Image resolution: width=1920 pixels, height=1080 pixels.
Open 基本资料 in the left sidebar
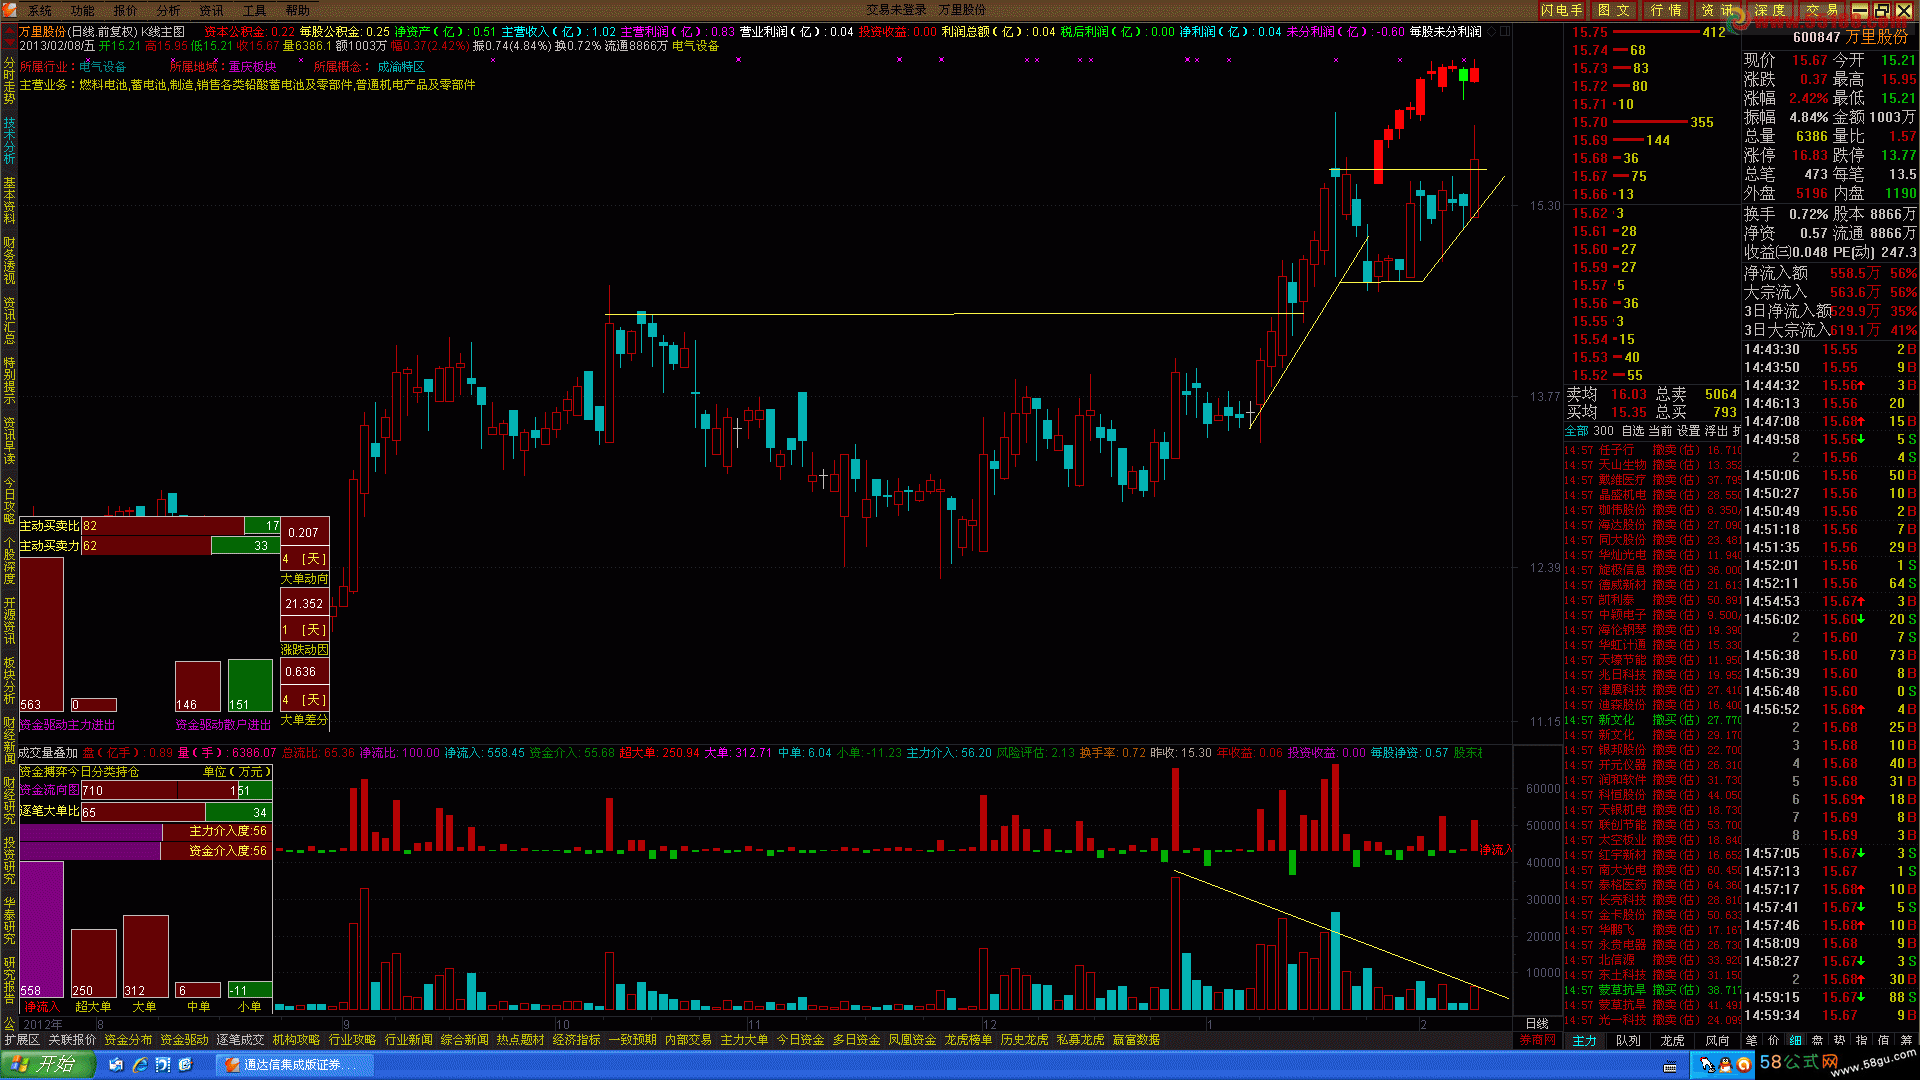[x=9, y=201]
